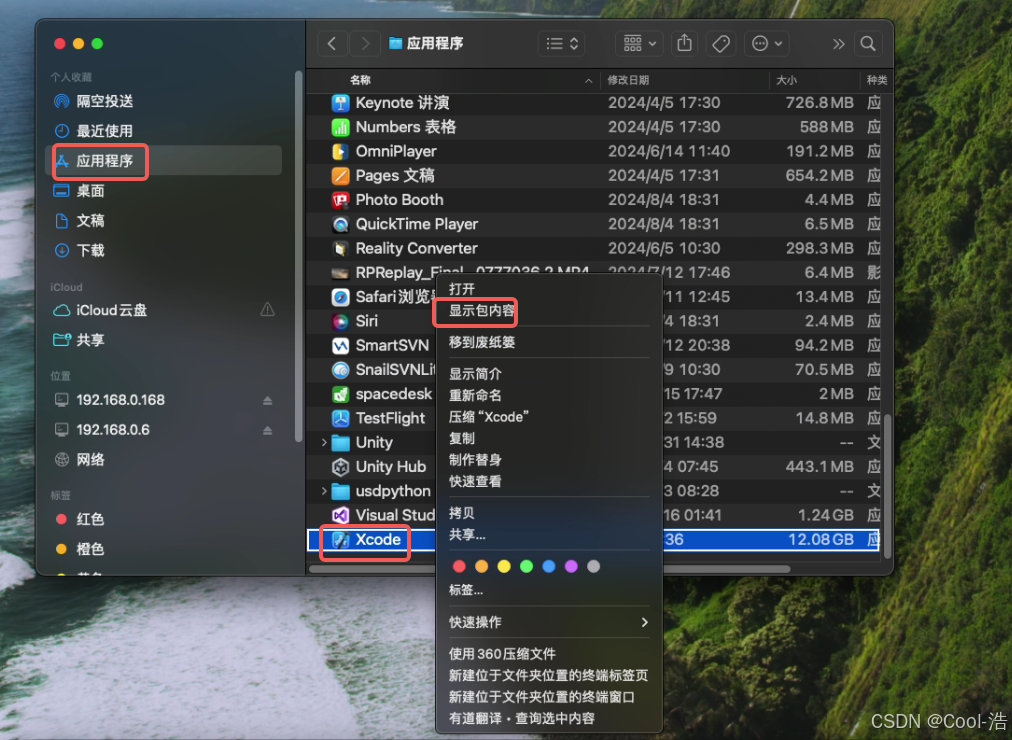Select the OmniPlayer app icon
Viewport: 1012px width, 740px height.
pos(340,152)
